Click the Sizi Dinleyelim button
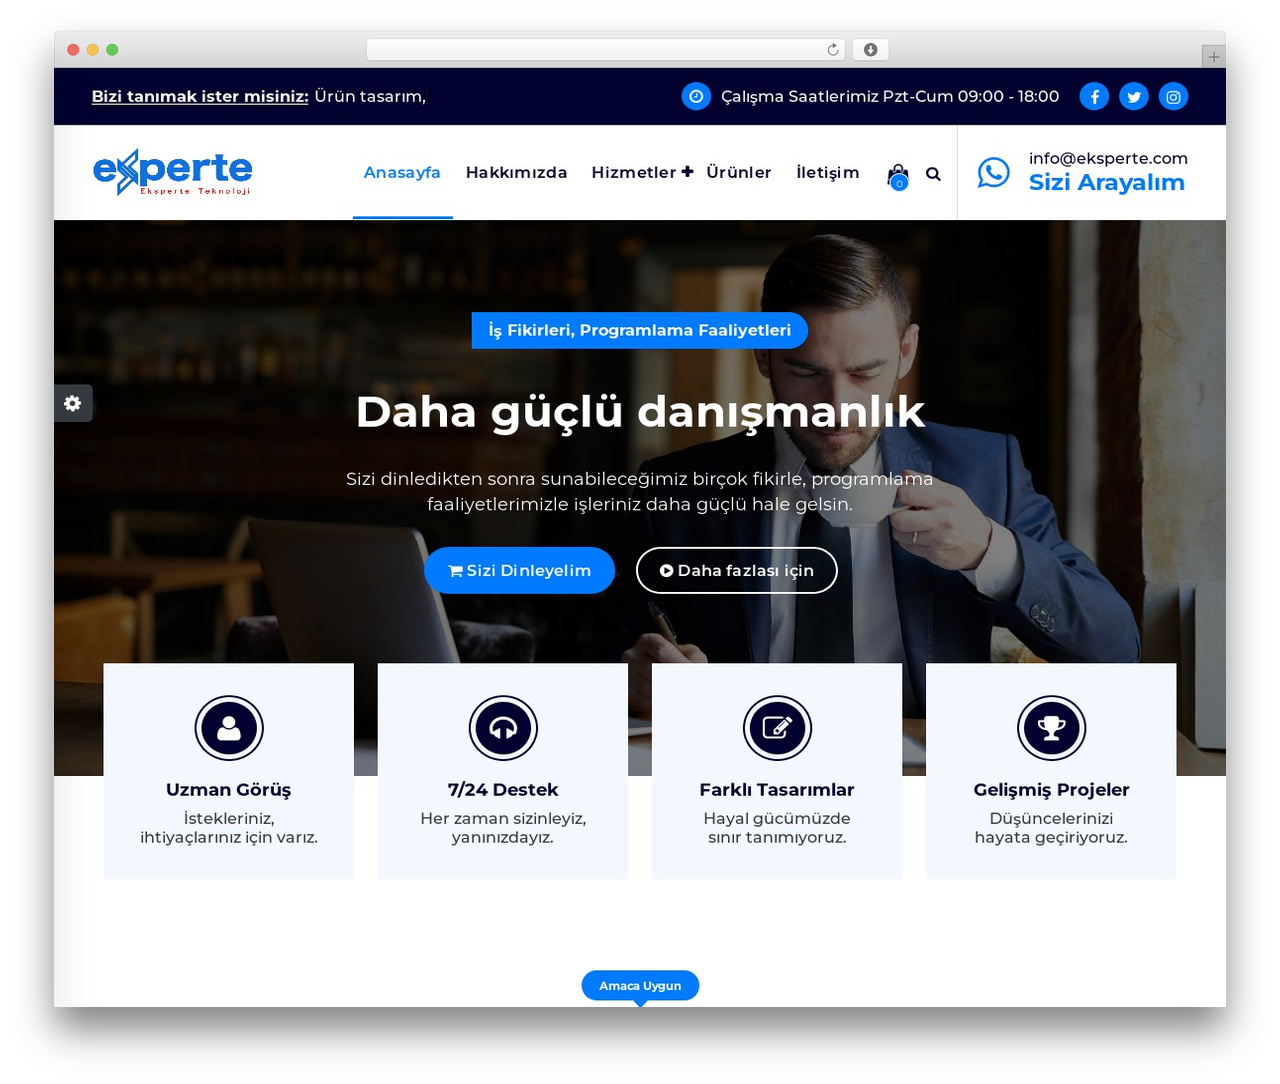 click(x=519, y=570)
